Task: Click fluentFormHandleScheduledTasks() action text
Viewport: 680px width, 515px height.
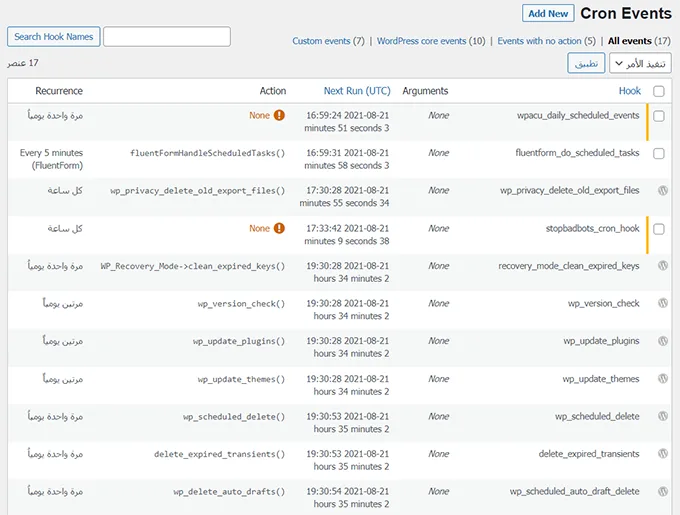Action: pyautogui.click(x=207, y=153)
